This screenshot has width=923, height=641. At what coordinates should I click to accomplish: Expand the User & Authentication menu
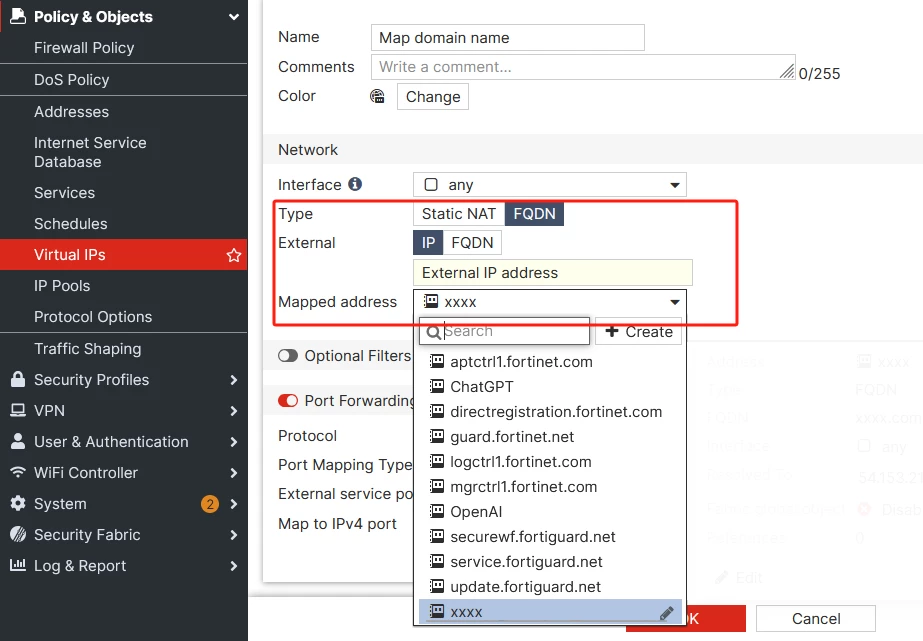(x=234, y=442)
